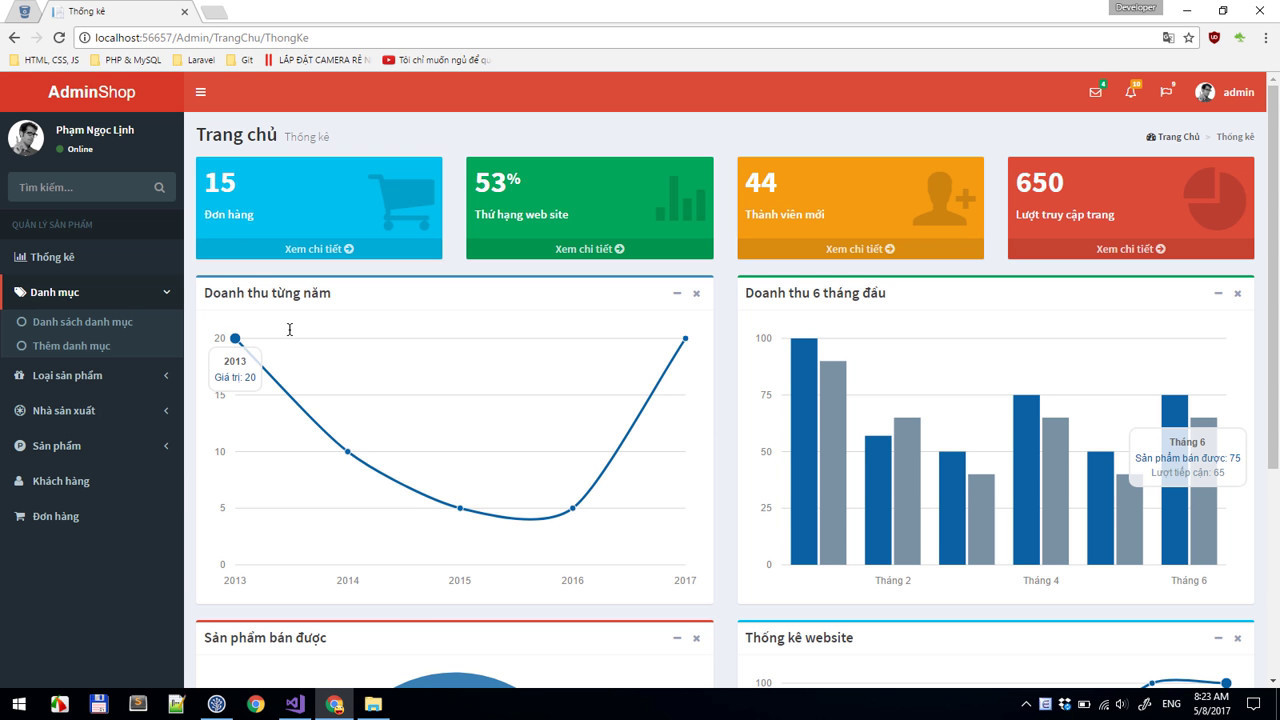Viewport: 1280px width, 720px height.
Task: Click the Trang Chủ breadcrumb link
Action: click(1173, 137)
